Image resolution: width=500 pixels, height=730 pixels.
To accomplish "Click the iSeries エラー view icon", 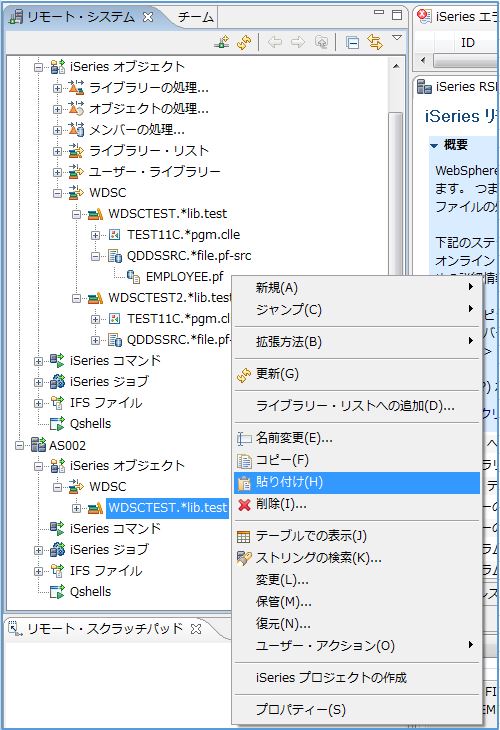I will [x=424, y=16].
